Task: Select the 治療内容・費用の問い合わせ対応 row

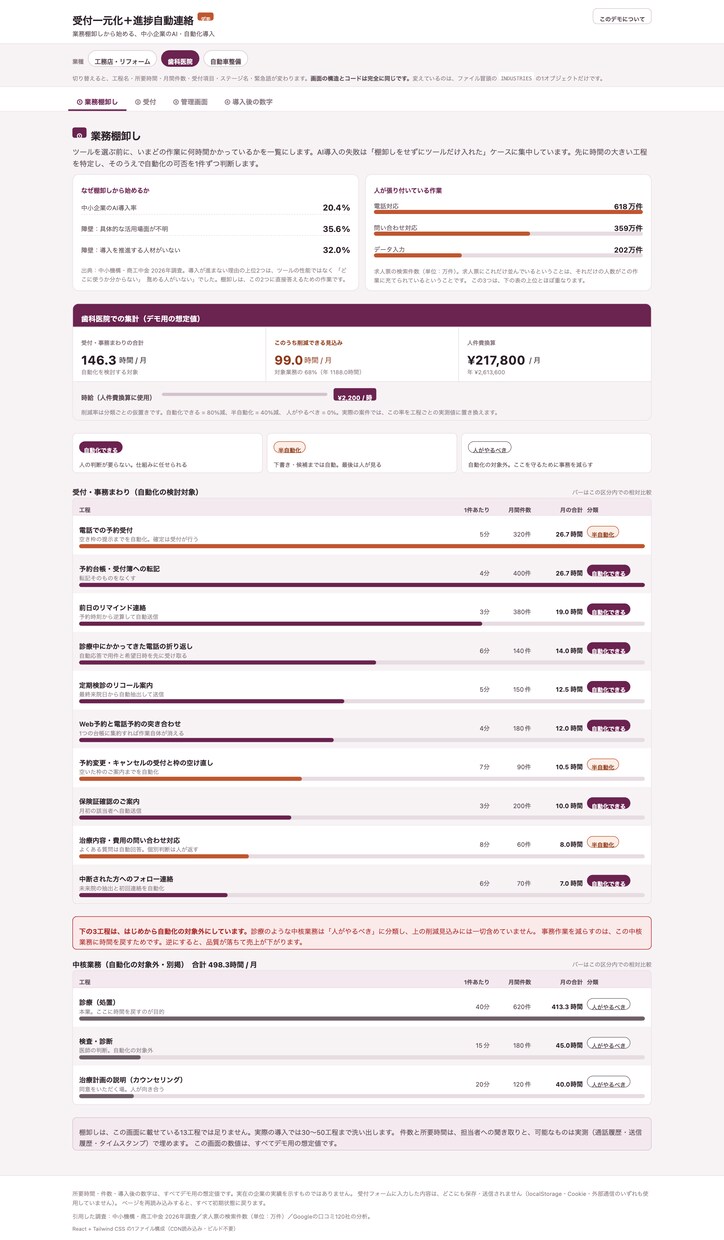Action: pyautogui.click(x=362, y=845)
